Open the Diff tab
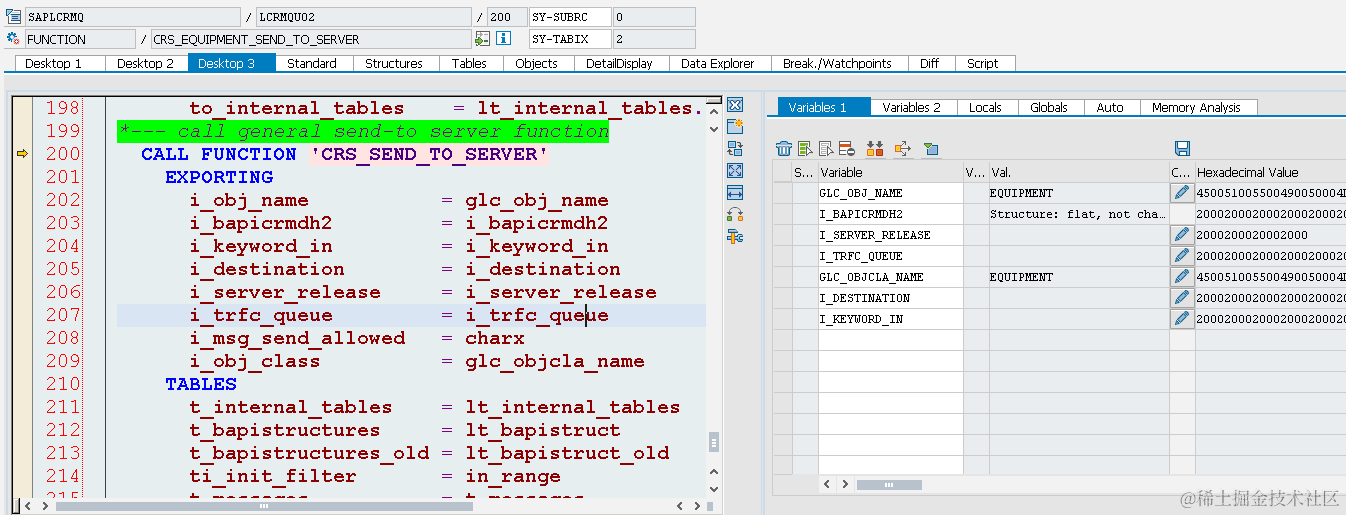The image size is (1346, 515). tap(930, 63)
